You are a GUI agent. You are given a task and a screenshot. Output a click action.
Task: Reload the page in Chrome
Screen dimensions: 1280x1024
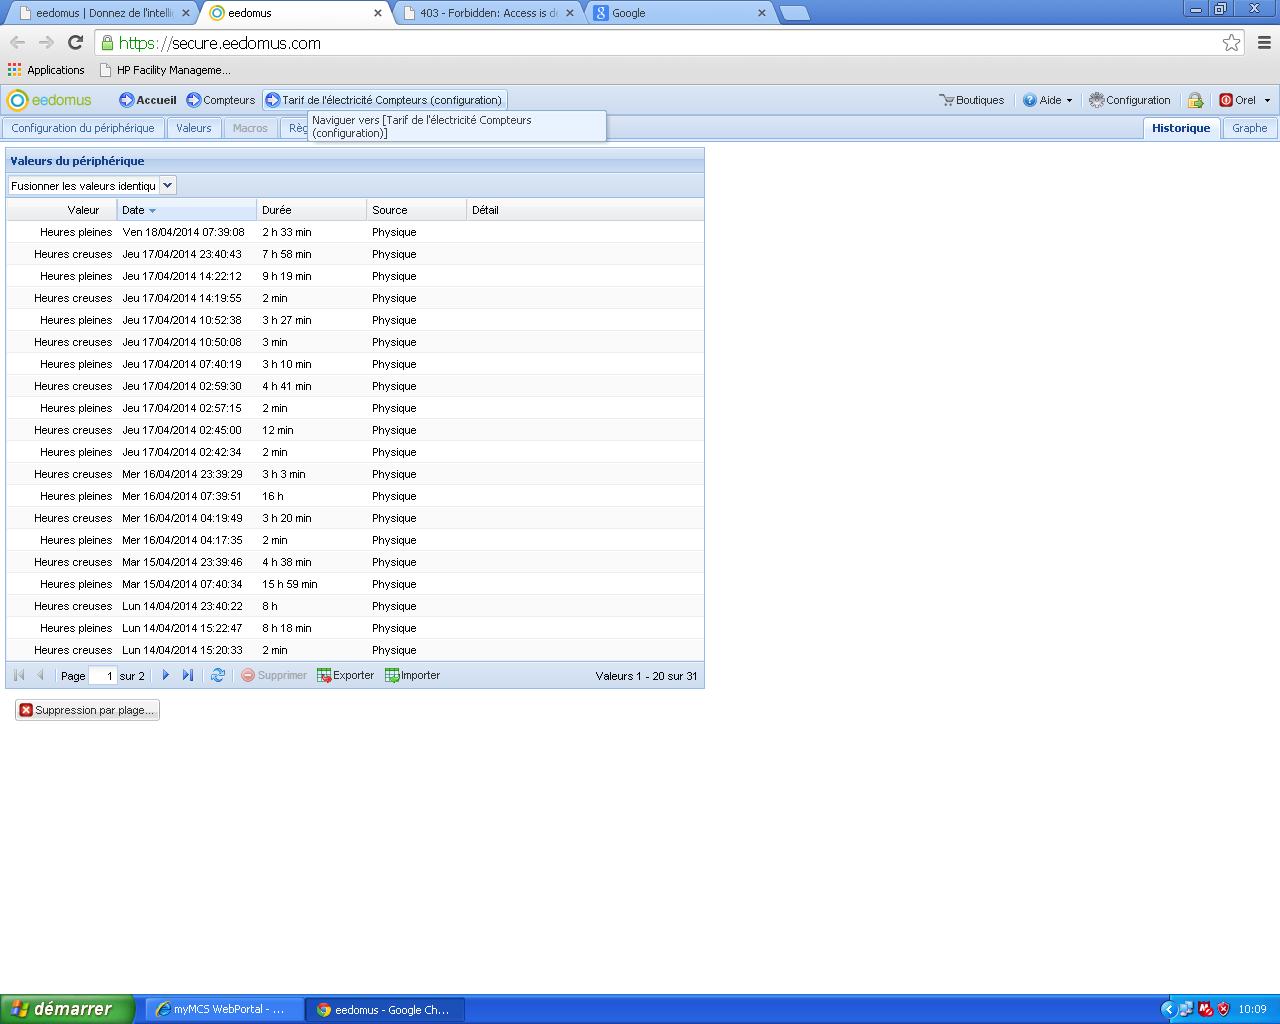pos(75,43)
